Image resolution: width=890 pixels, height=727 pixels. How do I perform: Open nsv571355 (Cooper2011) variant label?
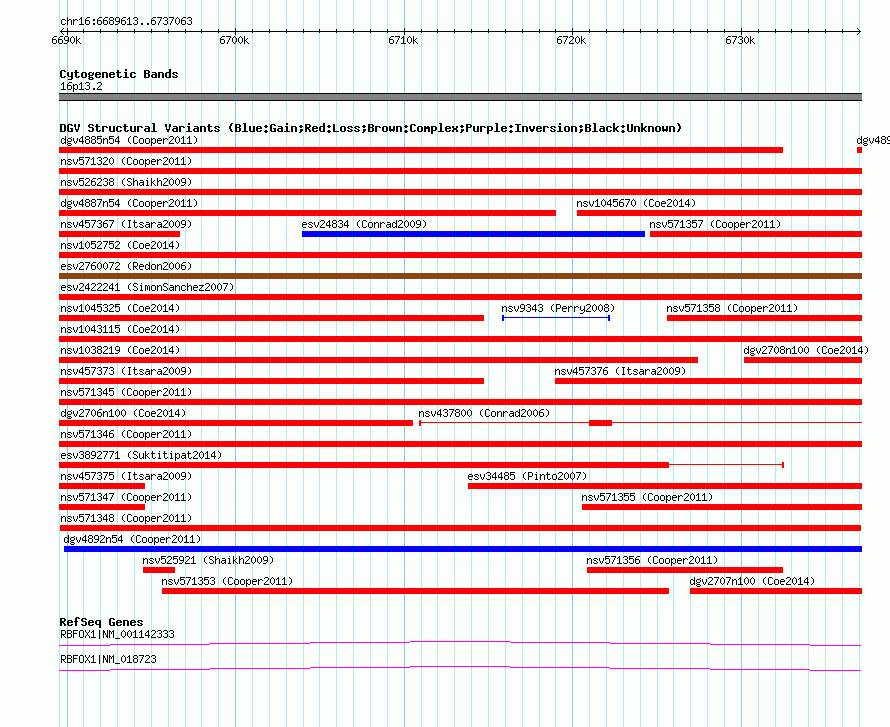click(x=647, y=497)
